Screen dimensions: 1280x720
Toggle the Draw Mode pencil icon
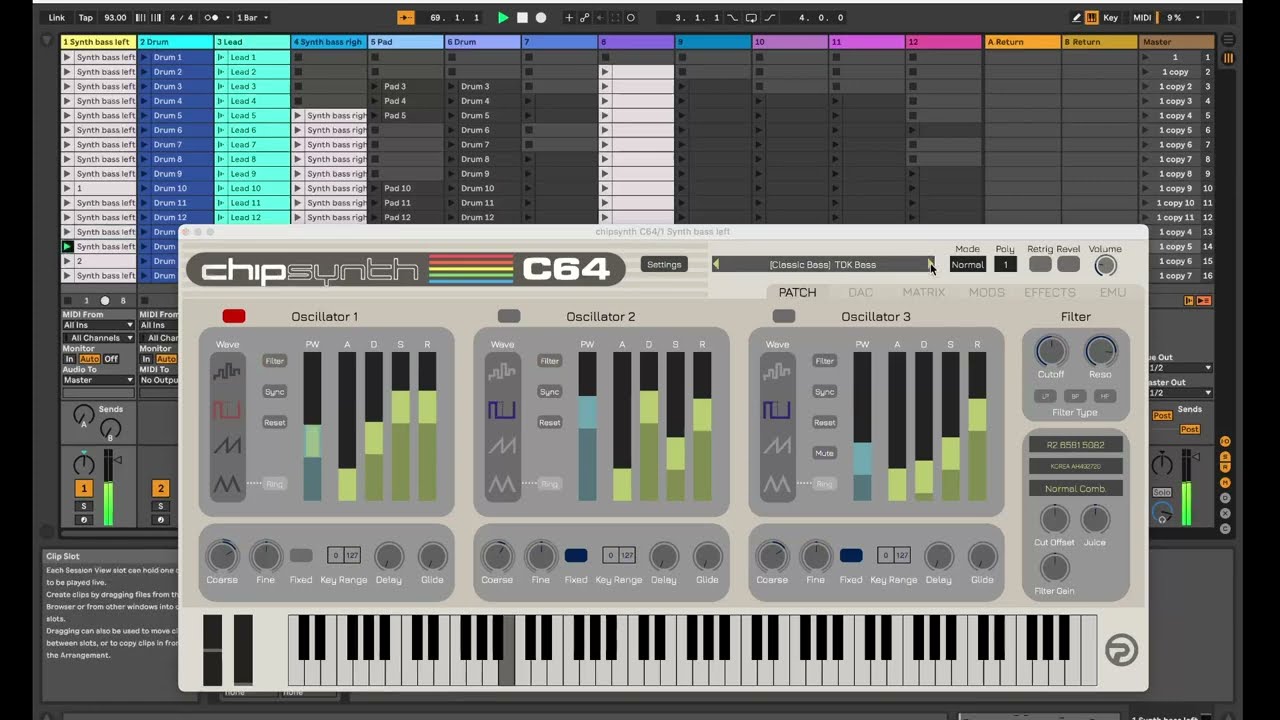1076,17
